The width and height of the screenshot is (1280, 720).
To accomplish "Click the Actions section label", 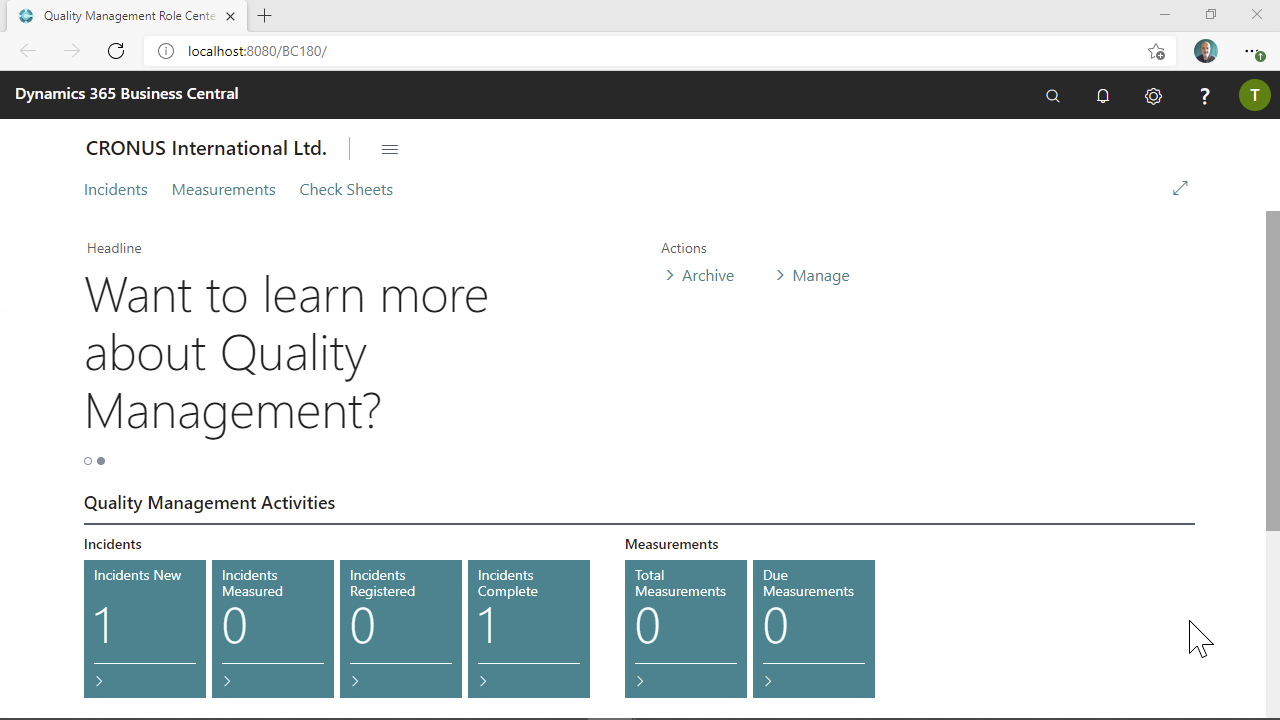I will tap(684, 248).
